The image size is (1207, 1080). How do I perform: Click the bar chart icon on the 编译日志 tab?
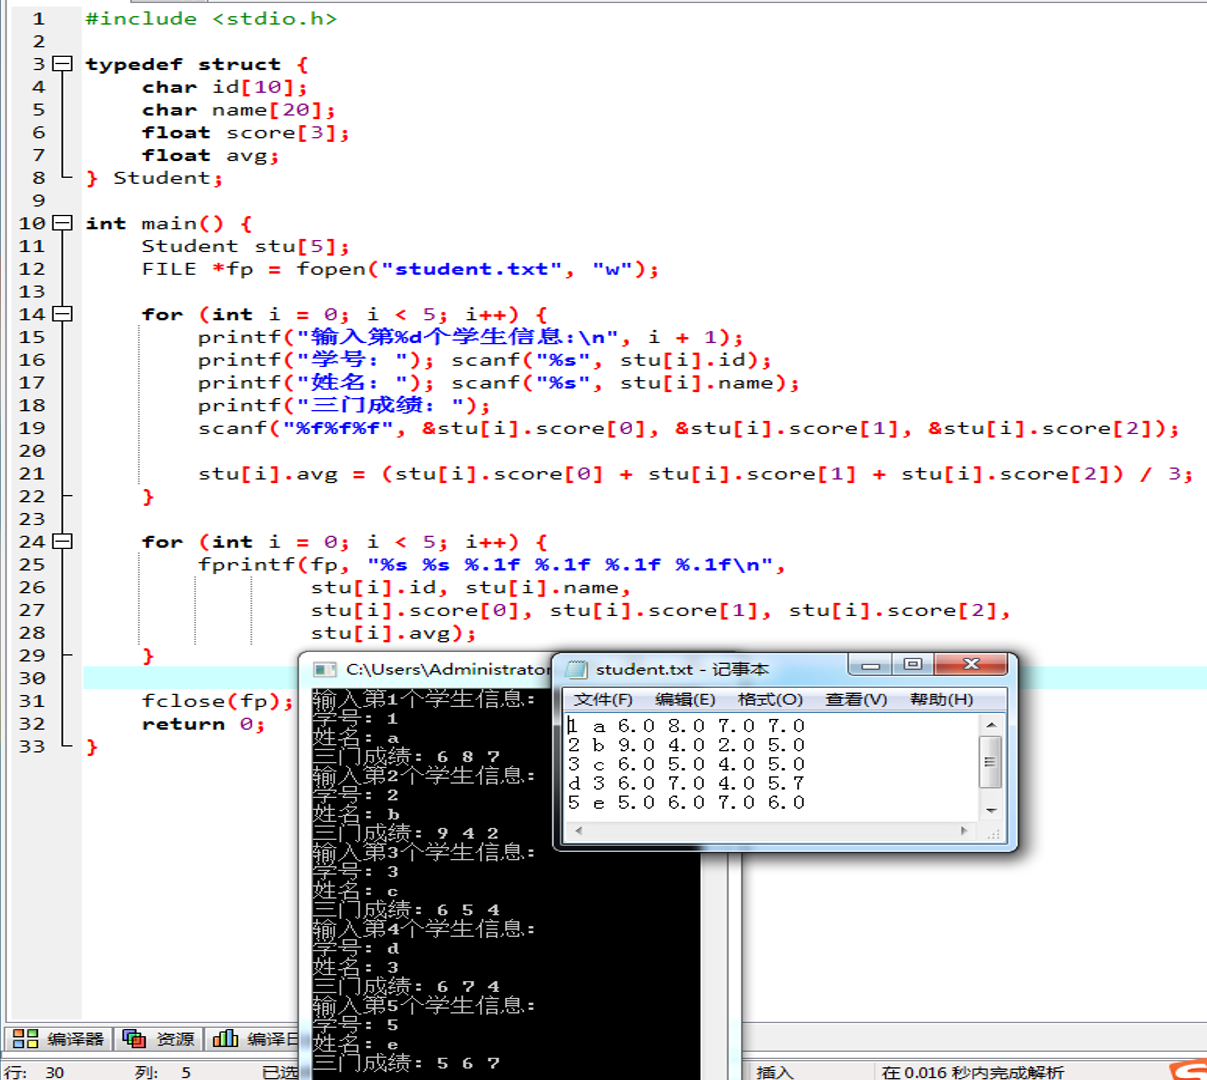click(x=225, y=1039)
